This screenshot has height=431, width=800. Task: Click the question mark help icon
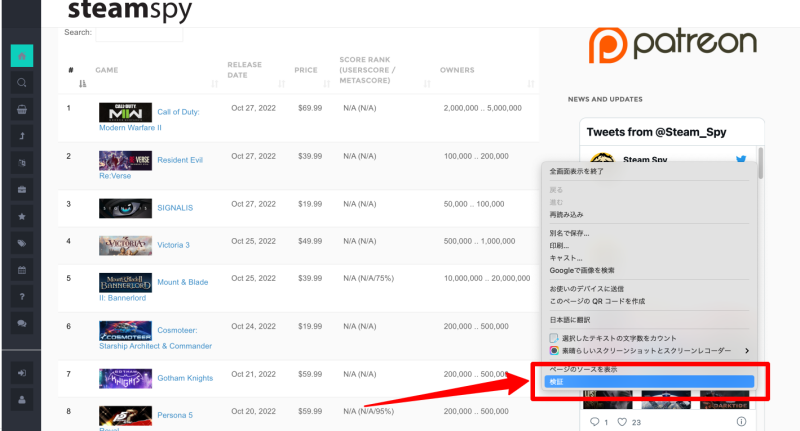tap(21, 297)
